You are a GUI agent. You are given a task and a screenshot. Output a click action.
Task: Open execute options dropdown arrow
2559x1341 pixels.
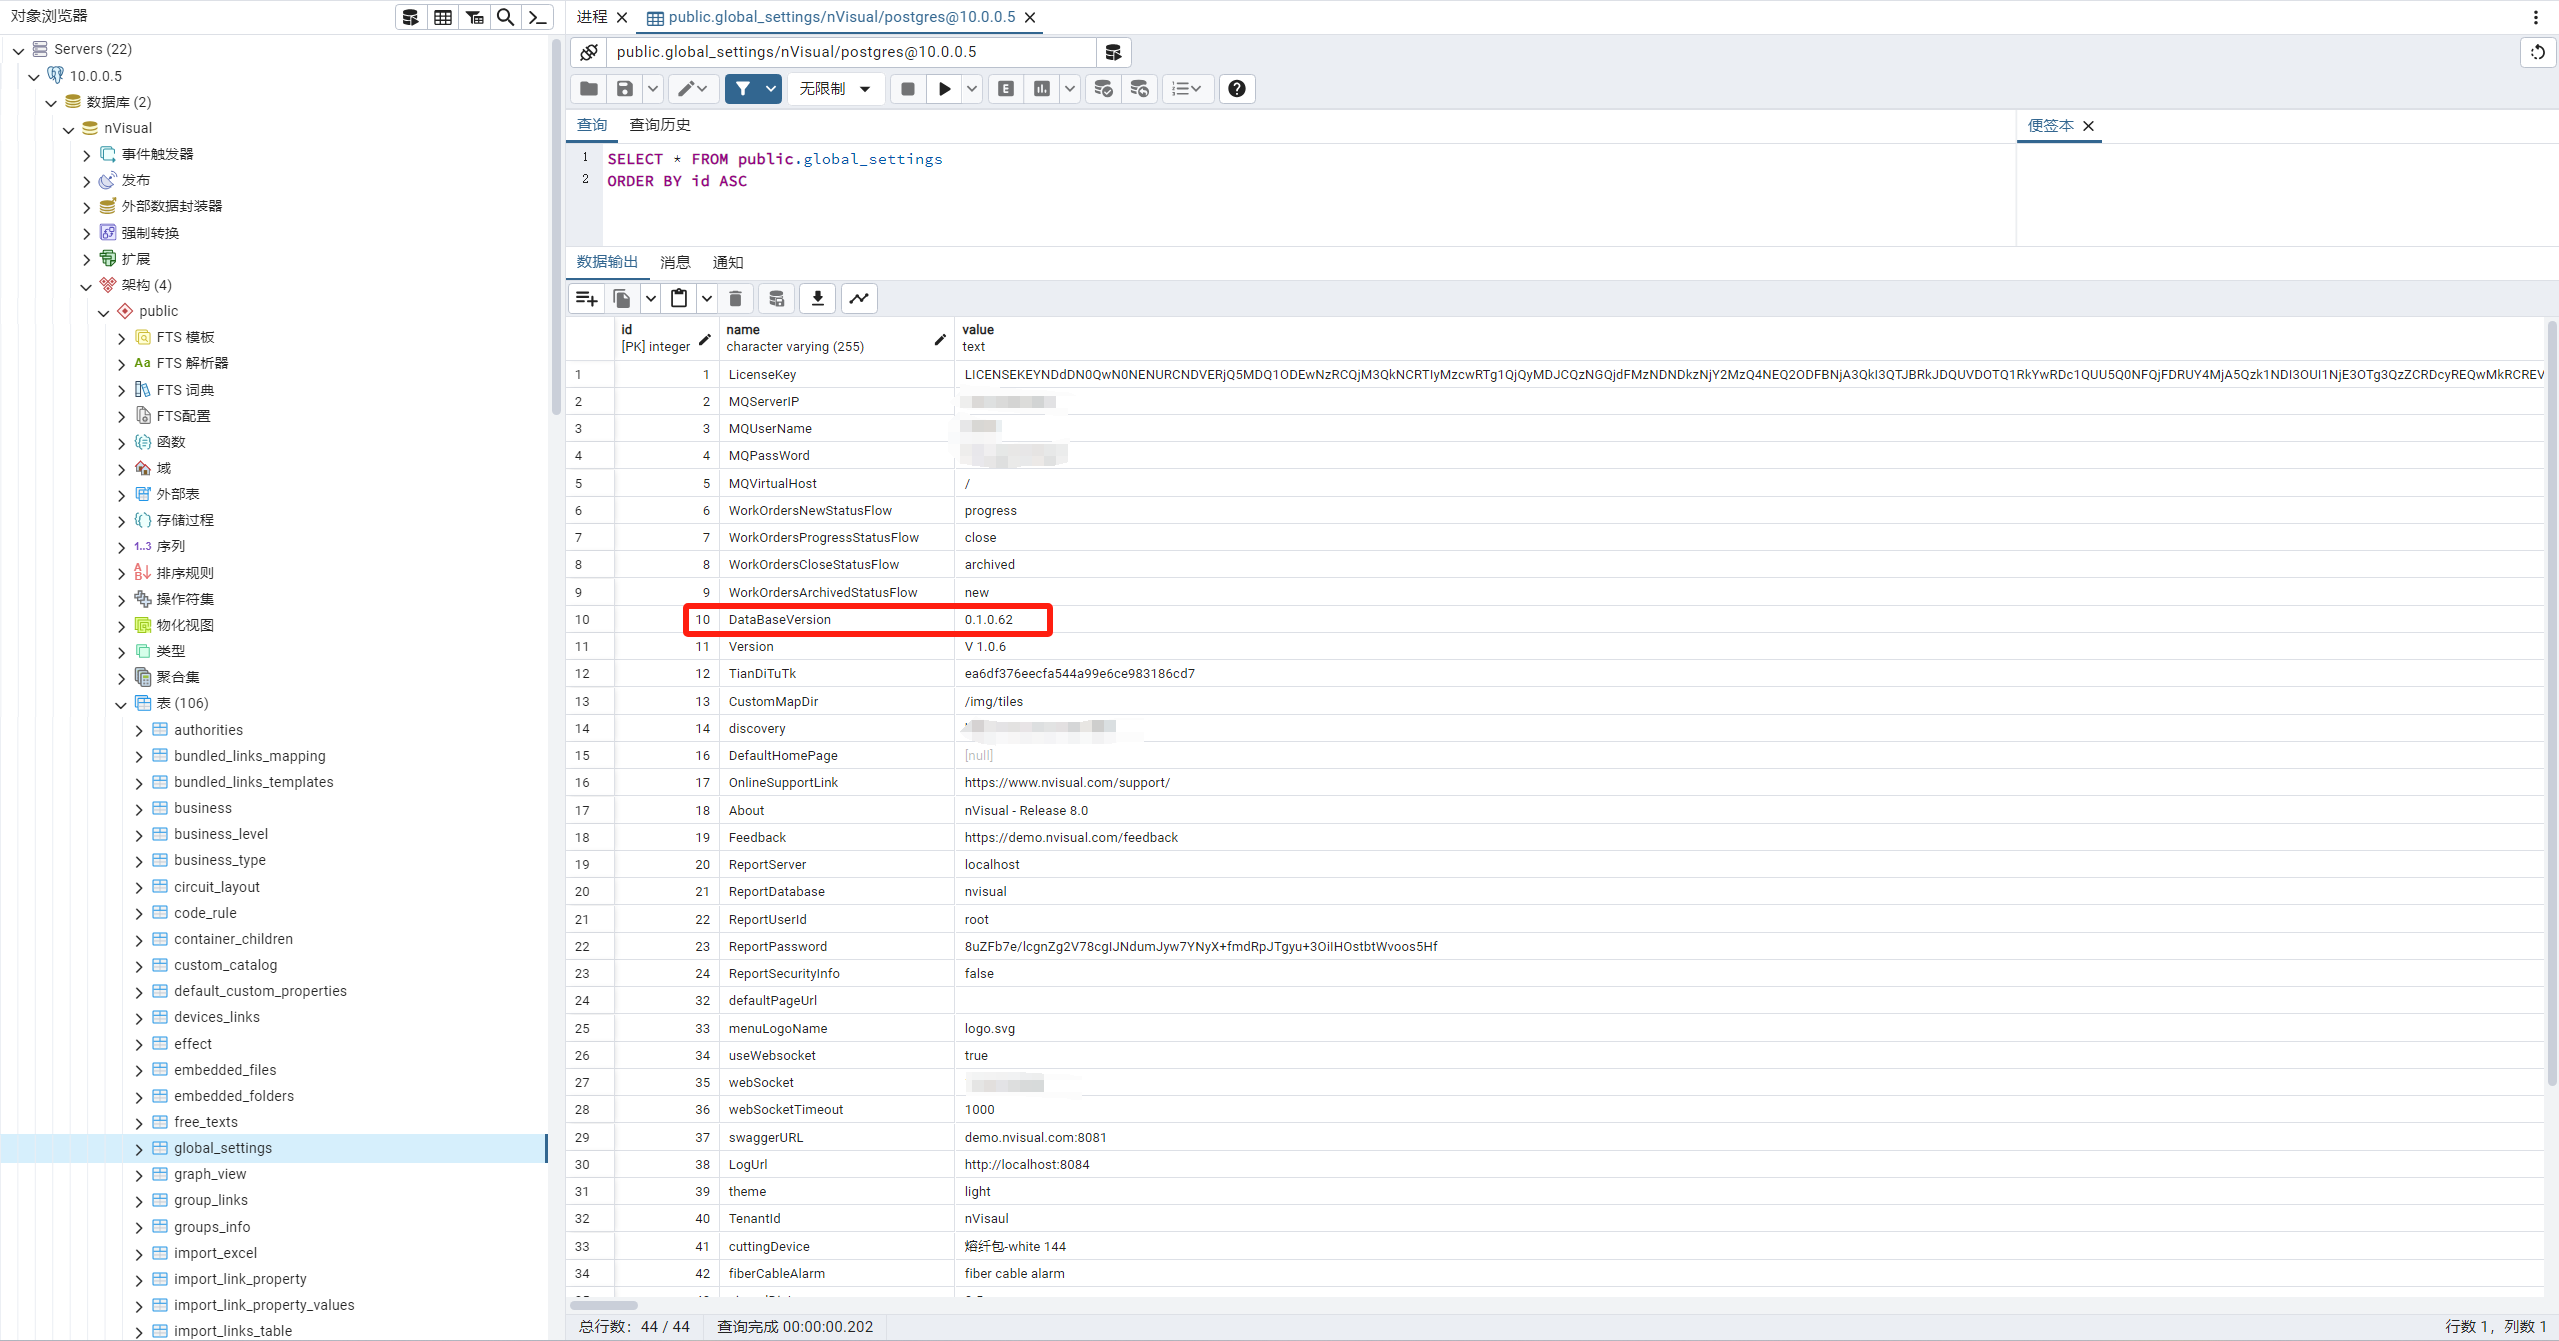point(971,89)
